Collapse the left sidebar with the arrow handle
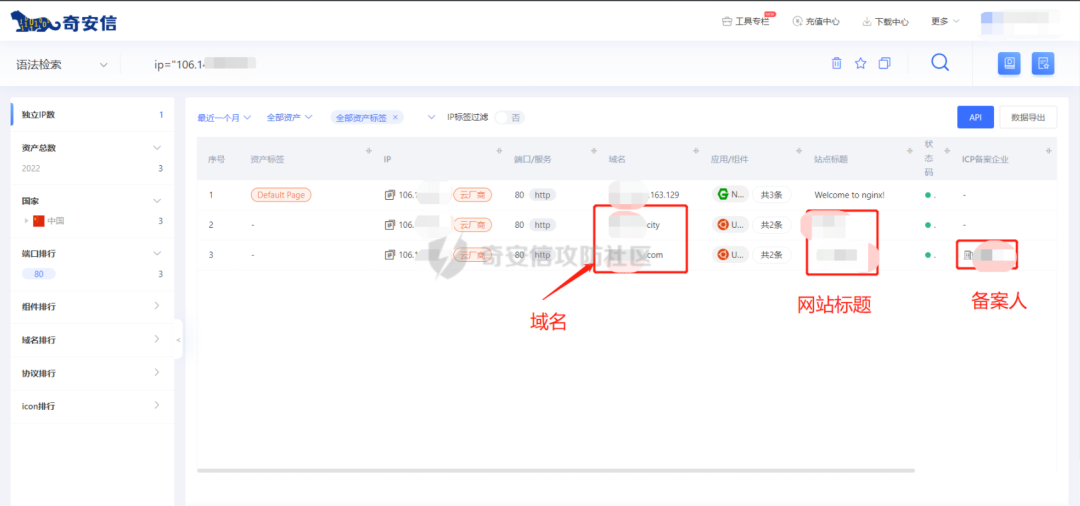The width and height of the screenshot is (1080, 506). [x=178, y=339]
